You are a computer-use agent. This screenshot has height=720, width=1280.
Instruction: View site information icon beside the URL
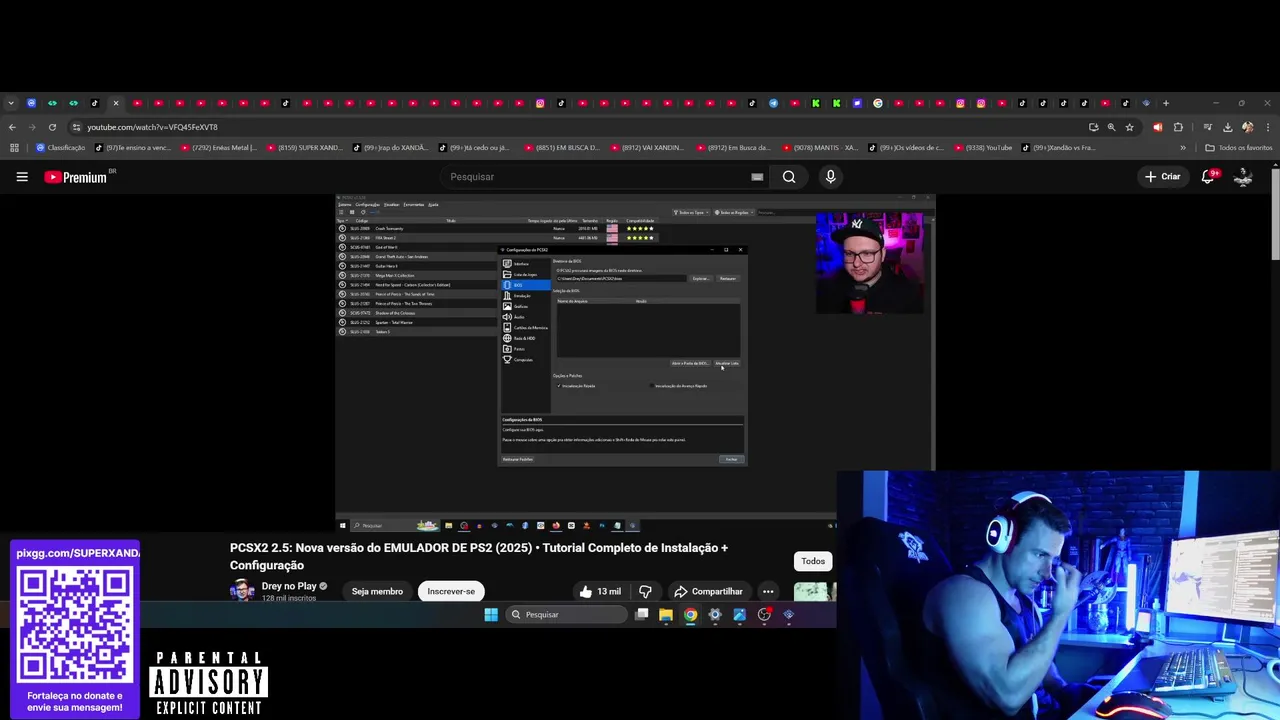pos(76,127)
